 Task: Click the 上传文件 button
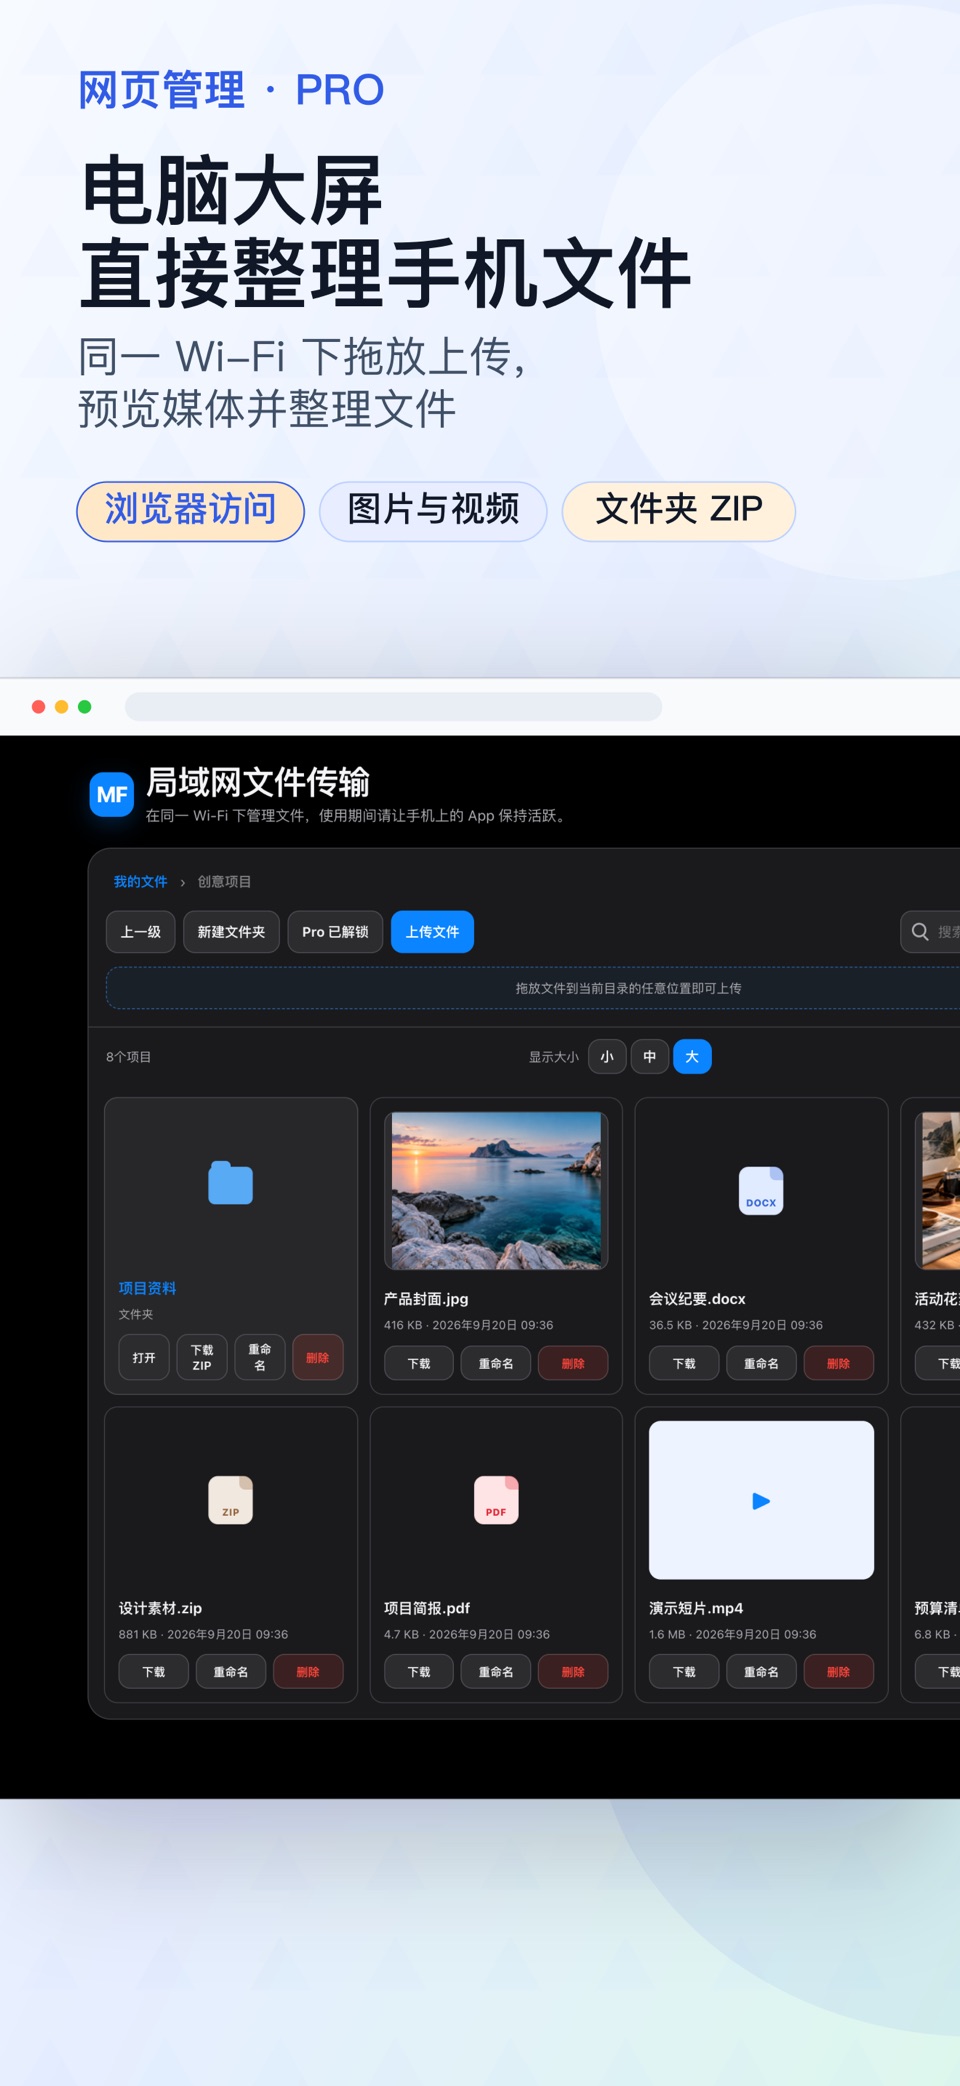pyautogui.click(x=432, y=932)
